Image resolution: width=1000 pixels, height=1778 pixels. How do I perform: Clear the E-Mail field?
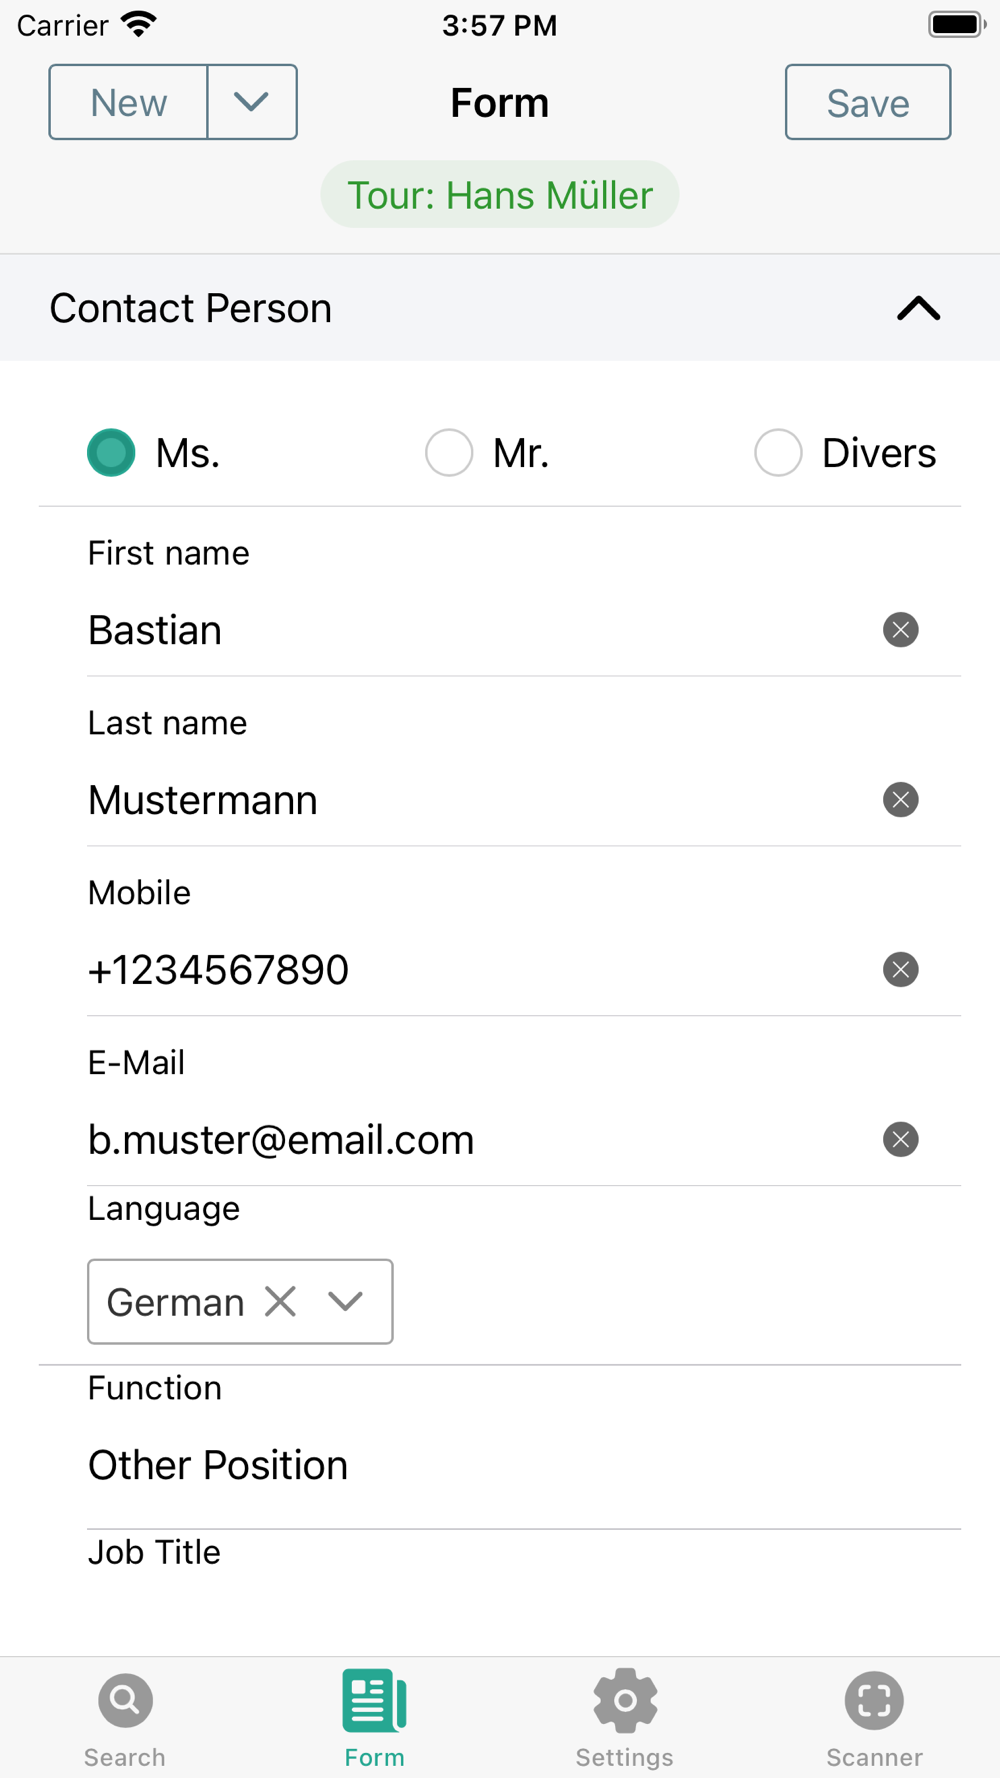click(x=900, y=1140)
